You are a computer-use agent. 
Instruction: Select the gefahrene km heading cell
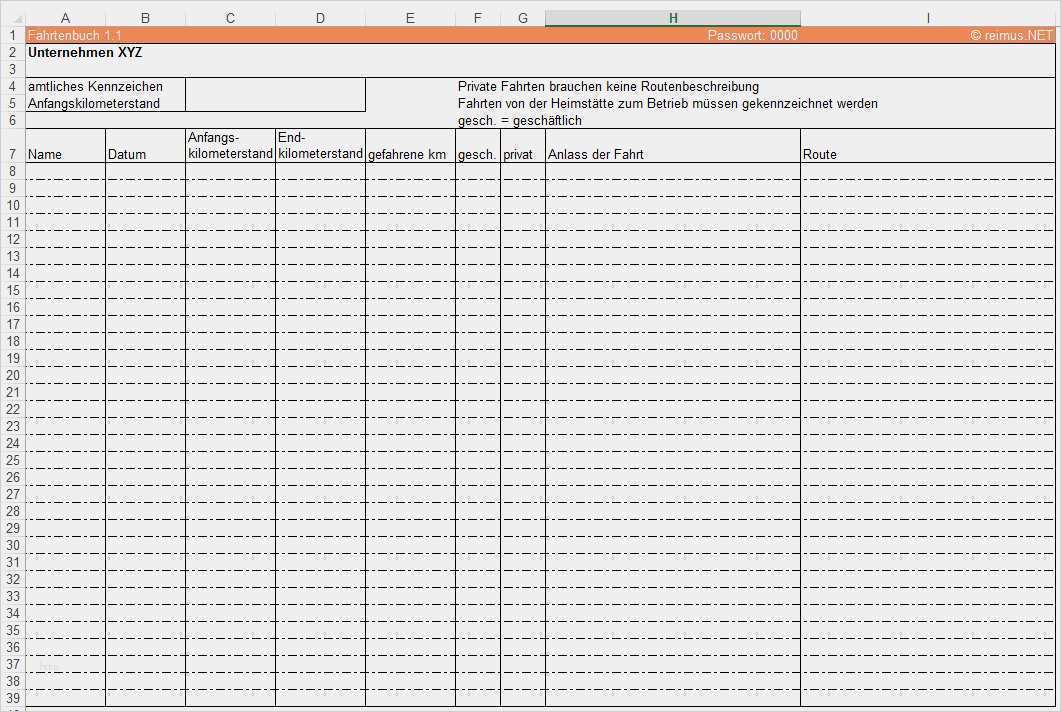point(410,154)
